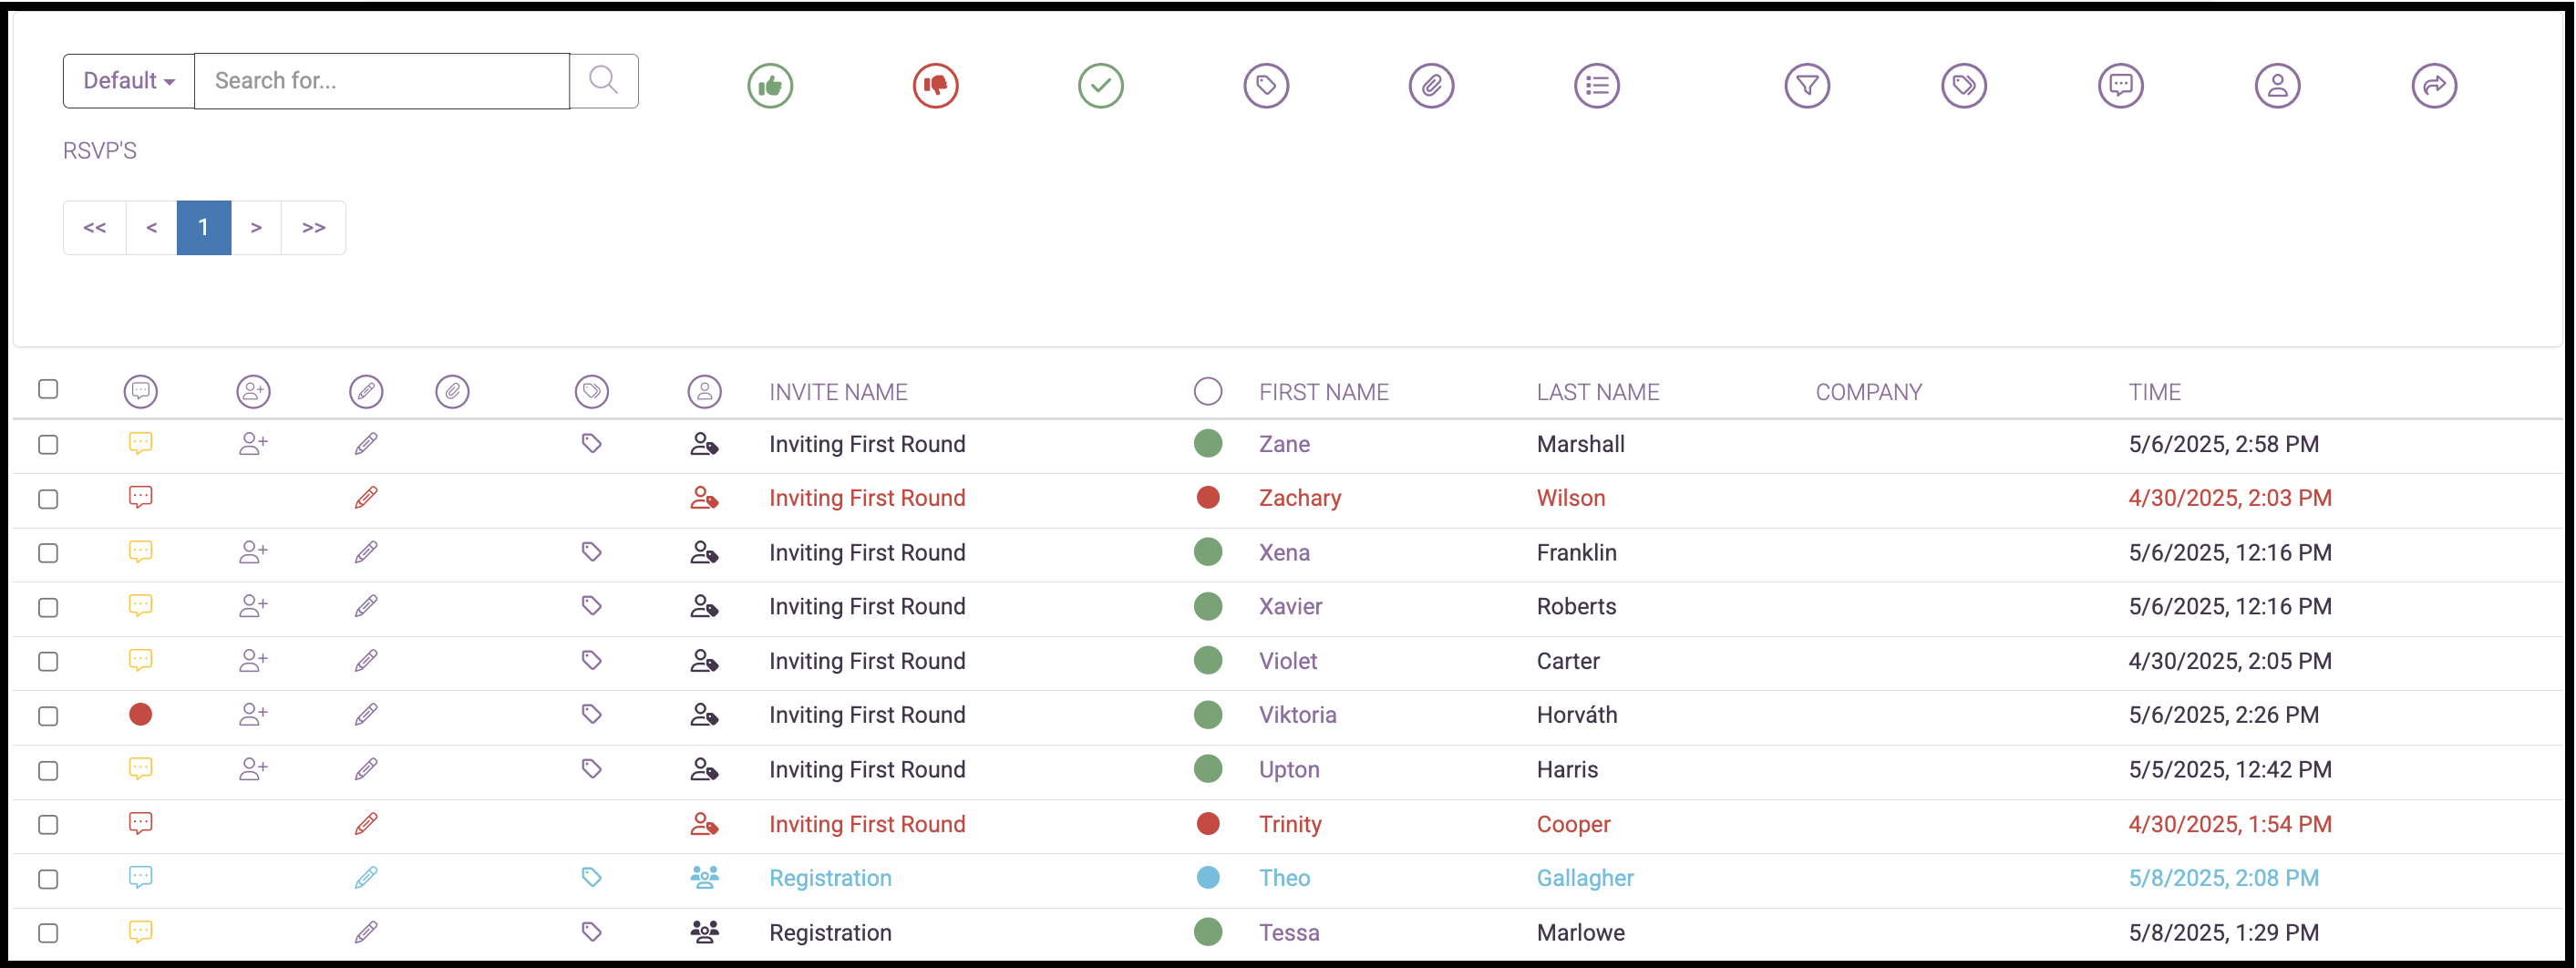
Task: Click the person profile icon in top toolbar
Action: pos(2277,85)
